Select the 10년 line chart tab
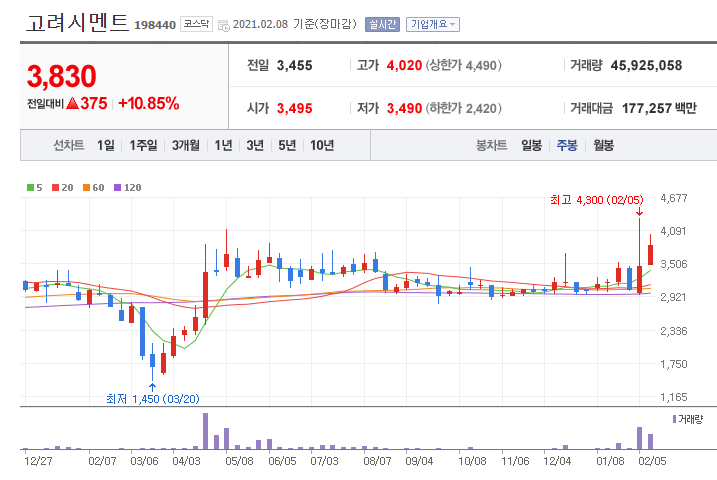 point(322,145)
